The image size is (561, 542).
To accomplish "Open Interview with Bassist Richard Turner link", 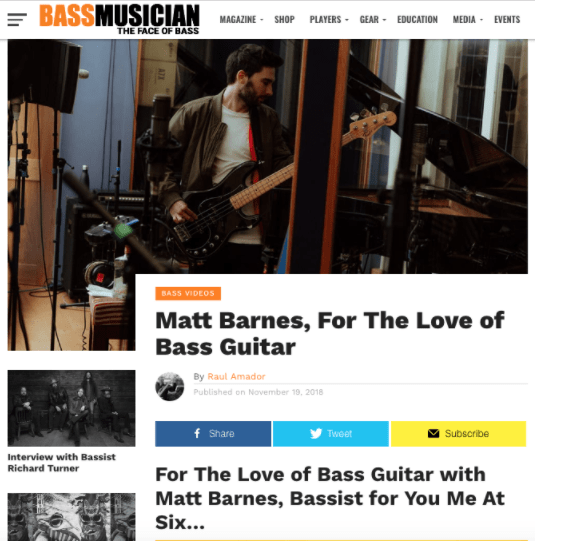I will (62, 462).
